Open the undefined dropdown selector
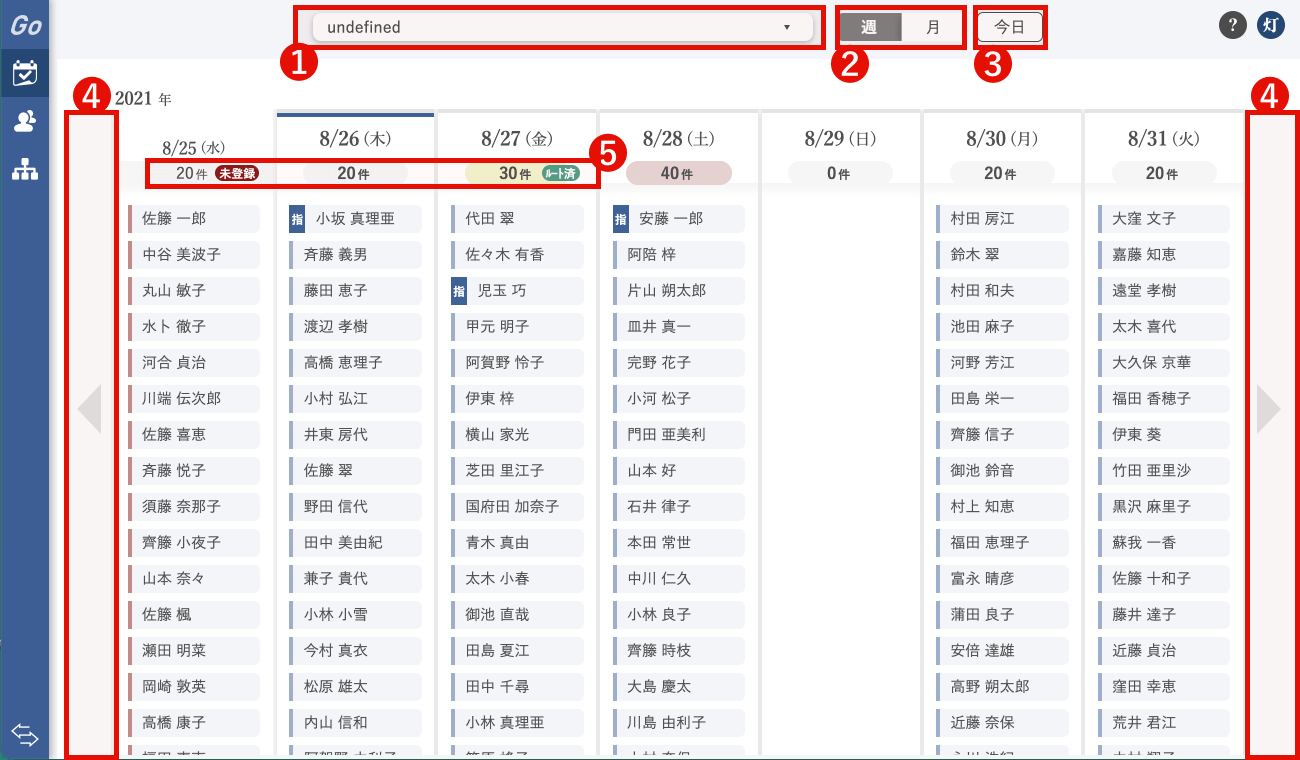The width and height of the screenshot is (1300, 760). pyautogui.click(x=563, y=27)
